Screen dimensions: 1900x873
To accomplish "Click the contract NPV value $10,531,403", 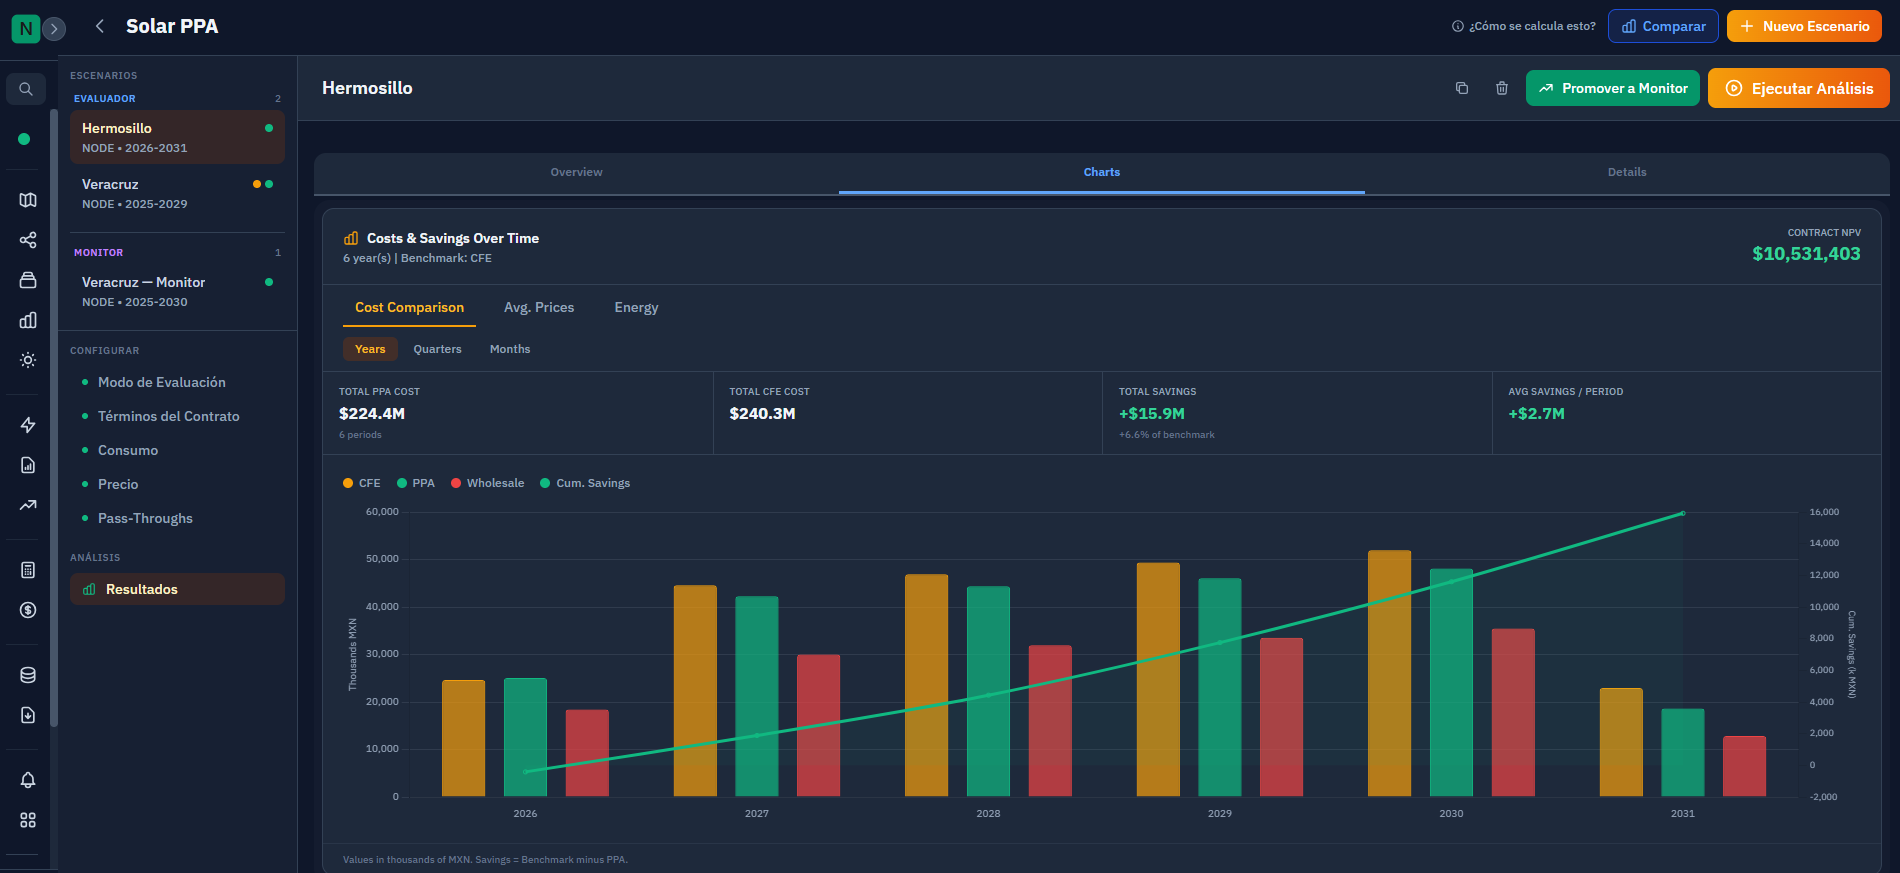I will coord(1806,254).
